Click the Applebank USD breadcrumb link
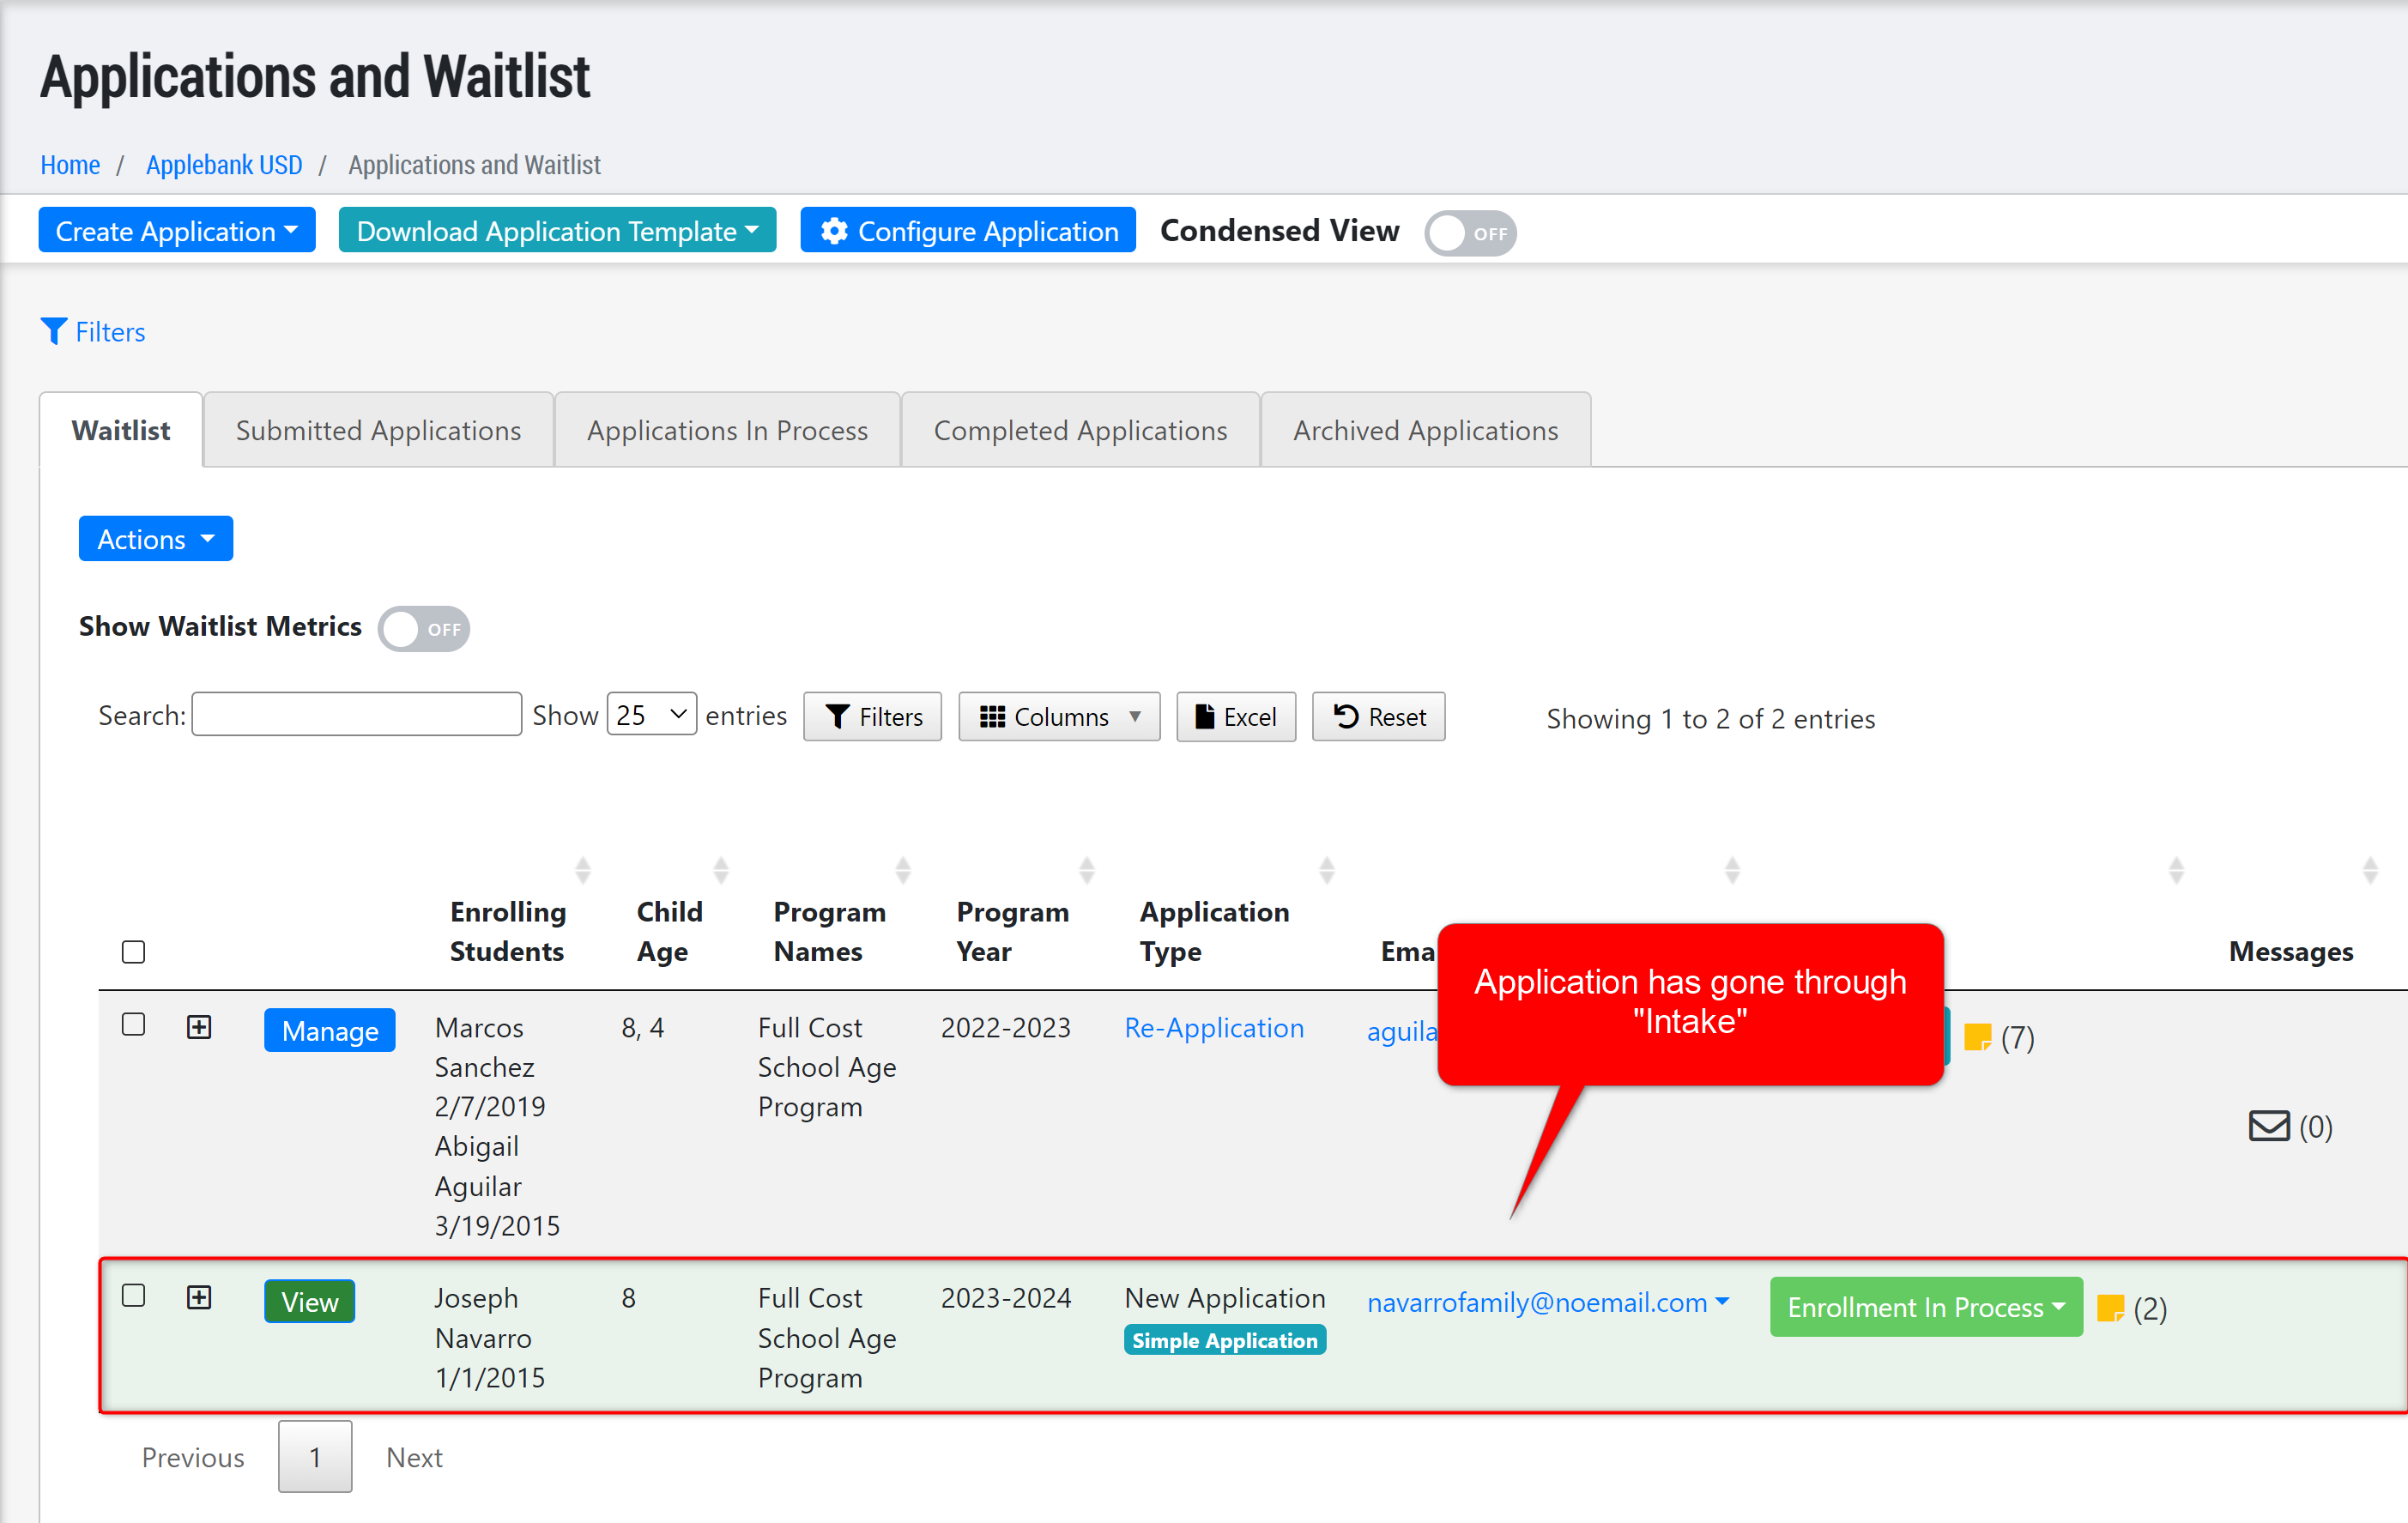2408x1523 pixels. point(224,165)
